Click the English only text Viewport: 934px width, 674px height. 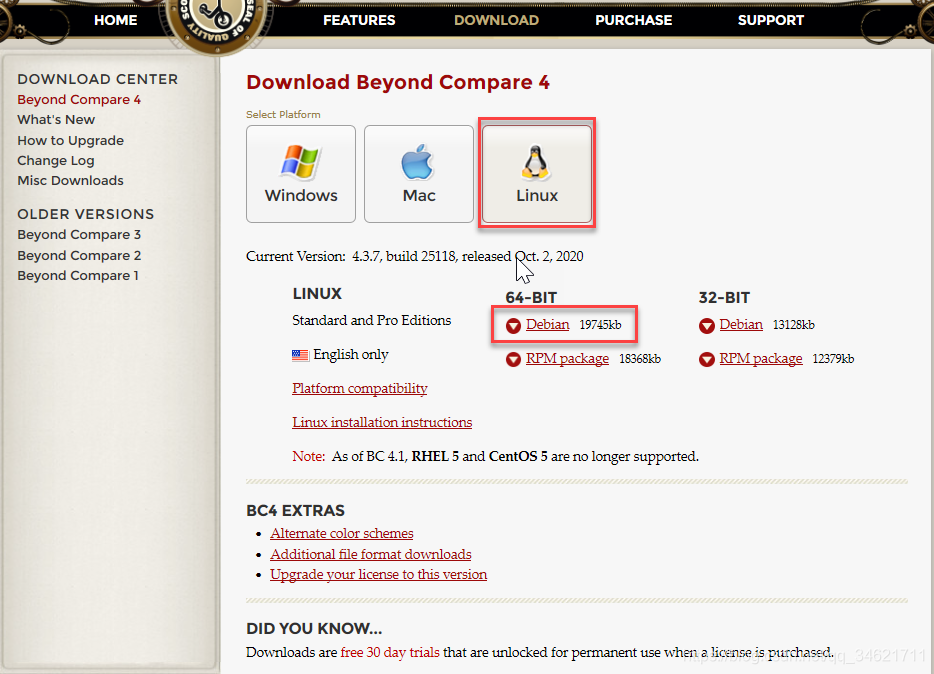pyautogui.click(x=351, y=355)
